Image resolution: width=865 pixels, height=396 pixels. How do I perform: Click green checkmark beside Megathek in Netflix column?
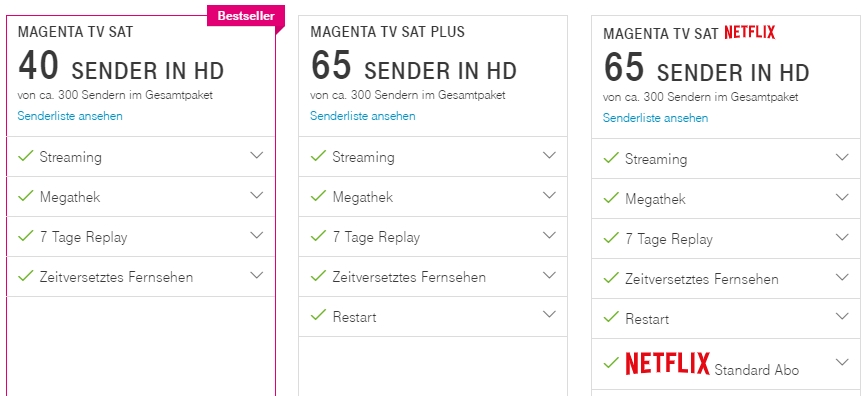coord(611,197)
